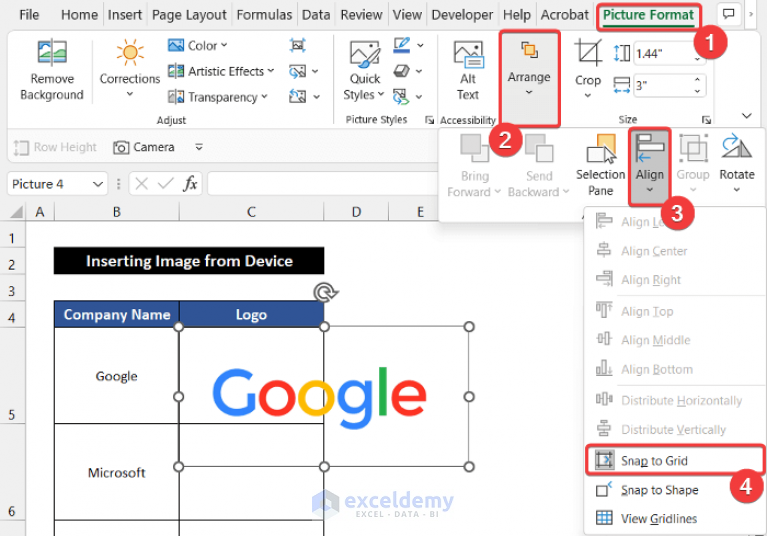Open Transparency options
This screenshot has height=536, width=767.
(x=218, y=97)
